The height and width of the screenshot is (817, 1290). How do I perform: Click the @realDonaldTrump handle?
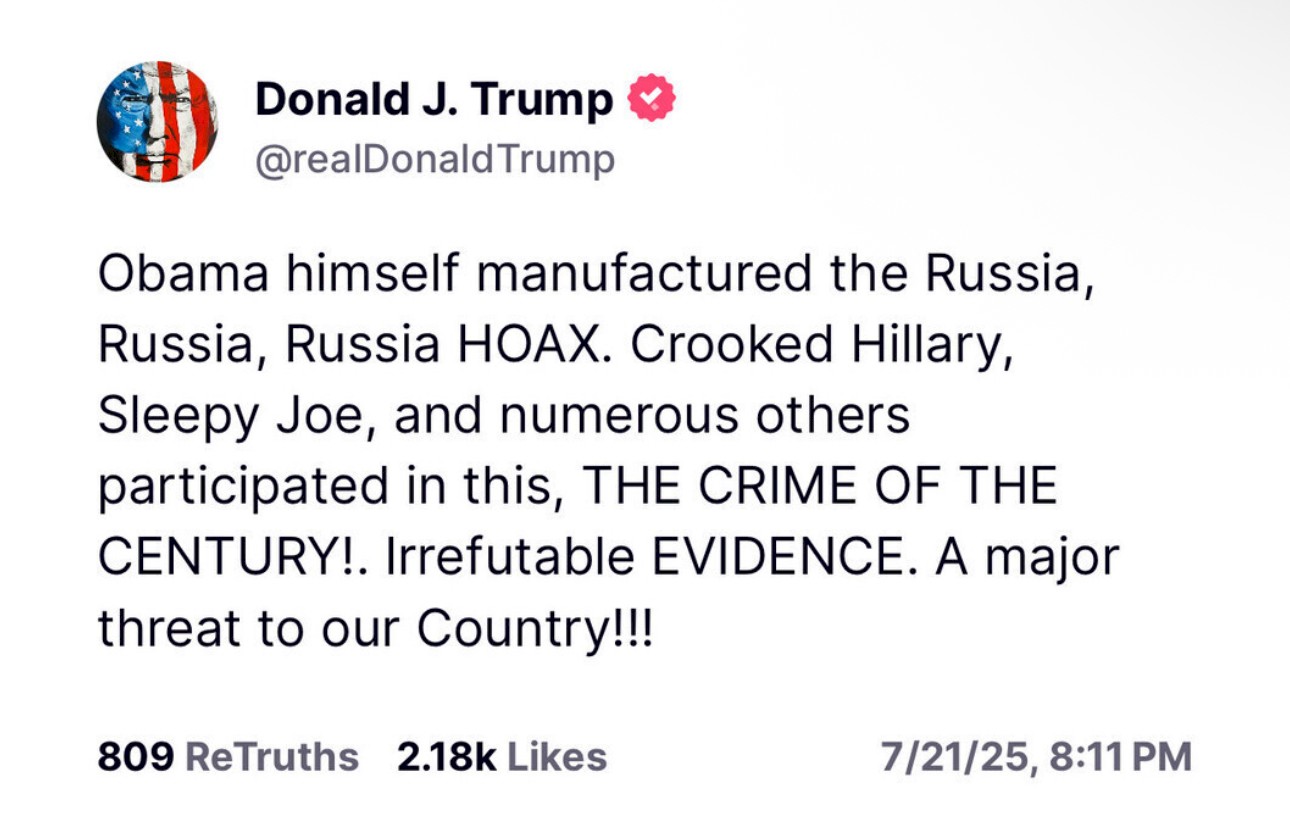tap(435, 160)
